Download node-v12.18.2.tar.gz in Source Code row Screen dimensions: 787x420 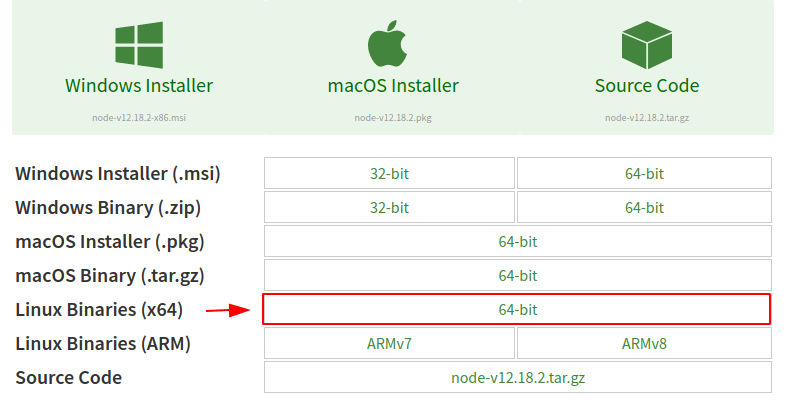click(518, 378)
